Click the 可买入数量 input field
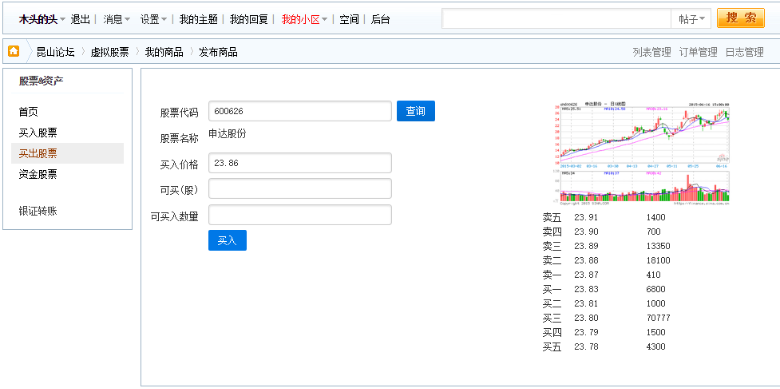The width and height of the screenshot is (780, 389). point(300,214)
